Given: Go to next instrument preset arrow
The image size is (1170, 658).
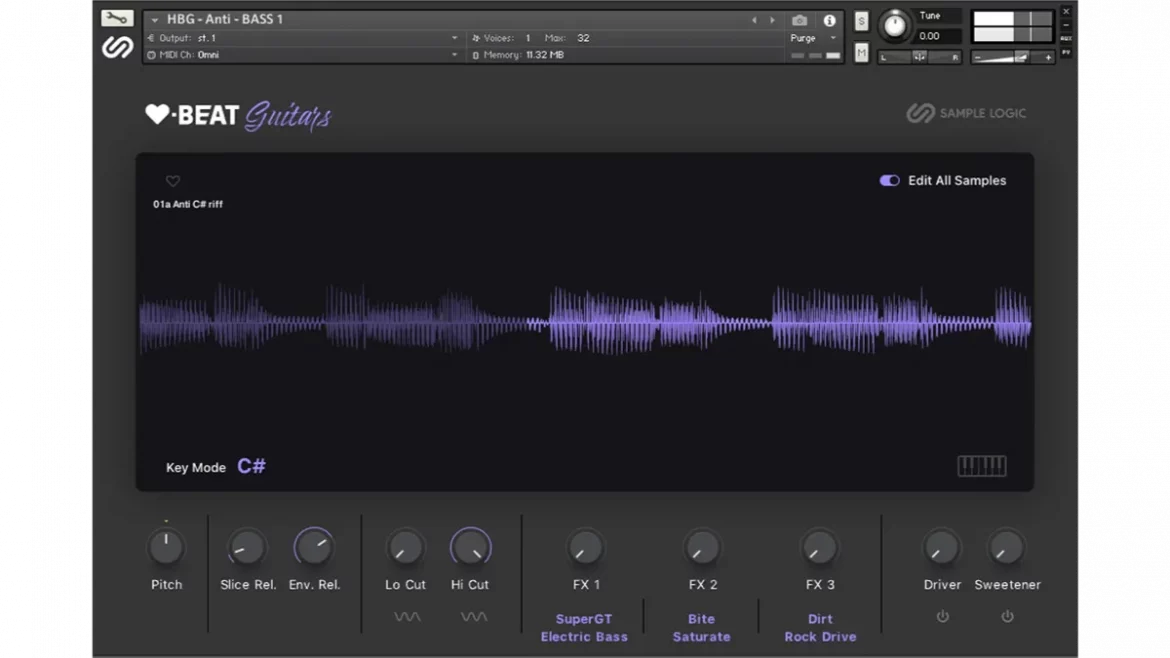Looking at the screenshot, I should click(x=772, y=21).
